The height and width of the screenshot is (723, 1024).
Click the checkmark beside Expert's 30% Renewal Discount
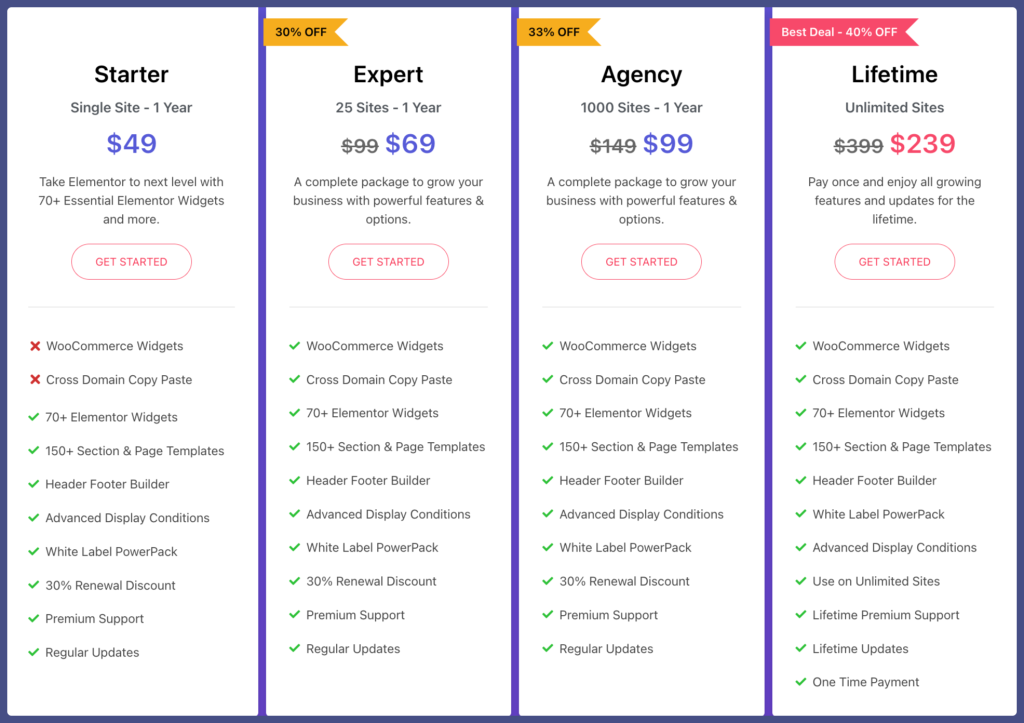click(x=295, y=581)
